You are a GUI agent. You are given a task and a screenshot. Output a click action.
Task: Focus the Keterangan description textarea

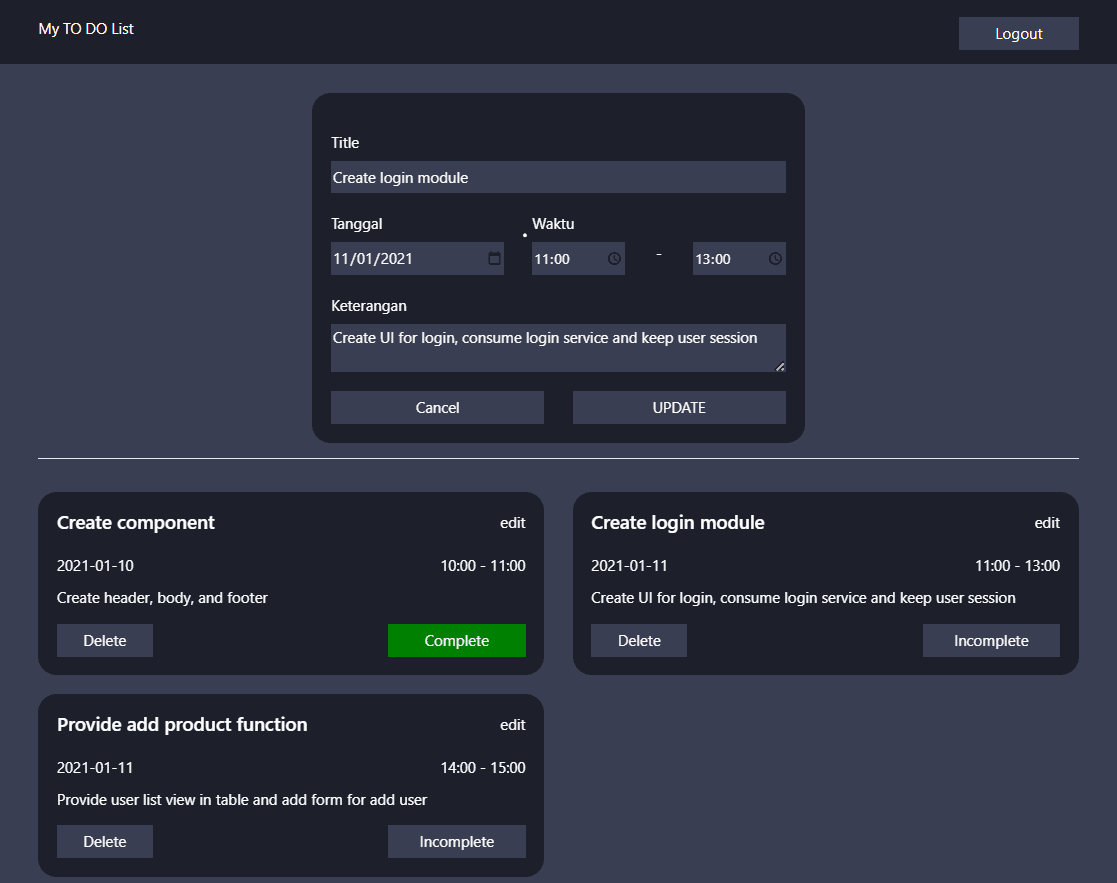tap(558, 348)
